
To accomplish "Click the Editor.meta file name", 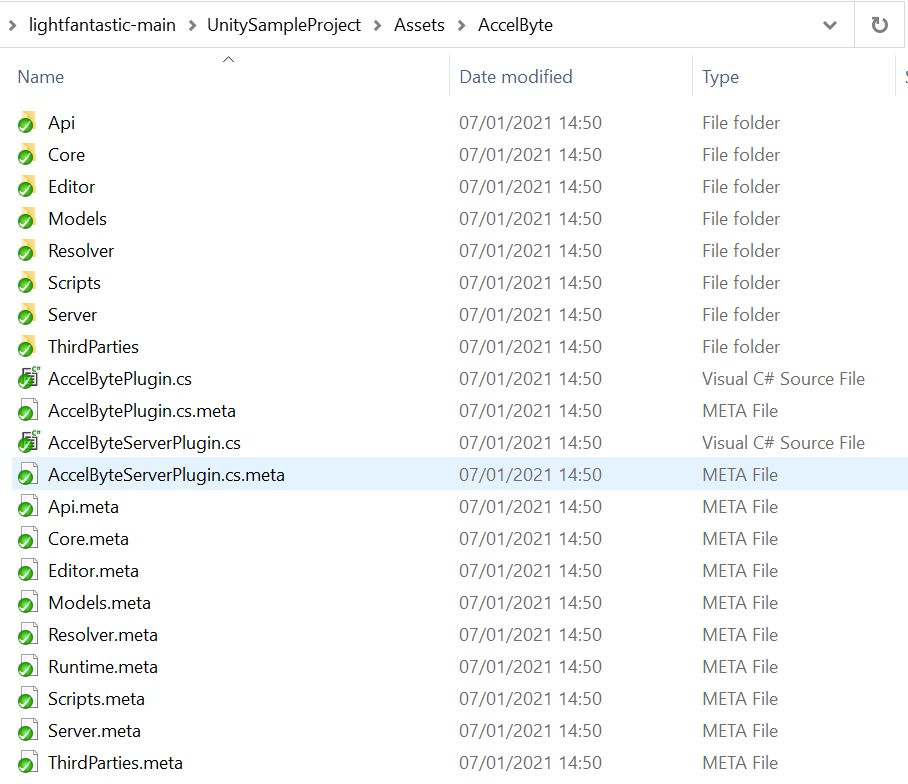I will [x=93, y=571].
